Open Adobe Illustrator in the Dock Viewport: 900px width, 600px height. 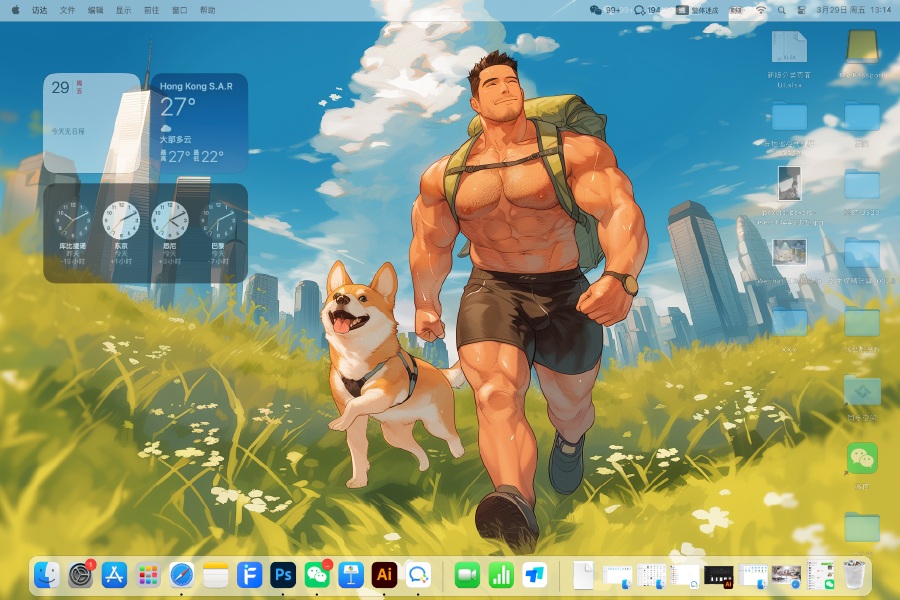click(x=383, y=575)
